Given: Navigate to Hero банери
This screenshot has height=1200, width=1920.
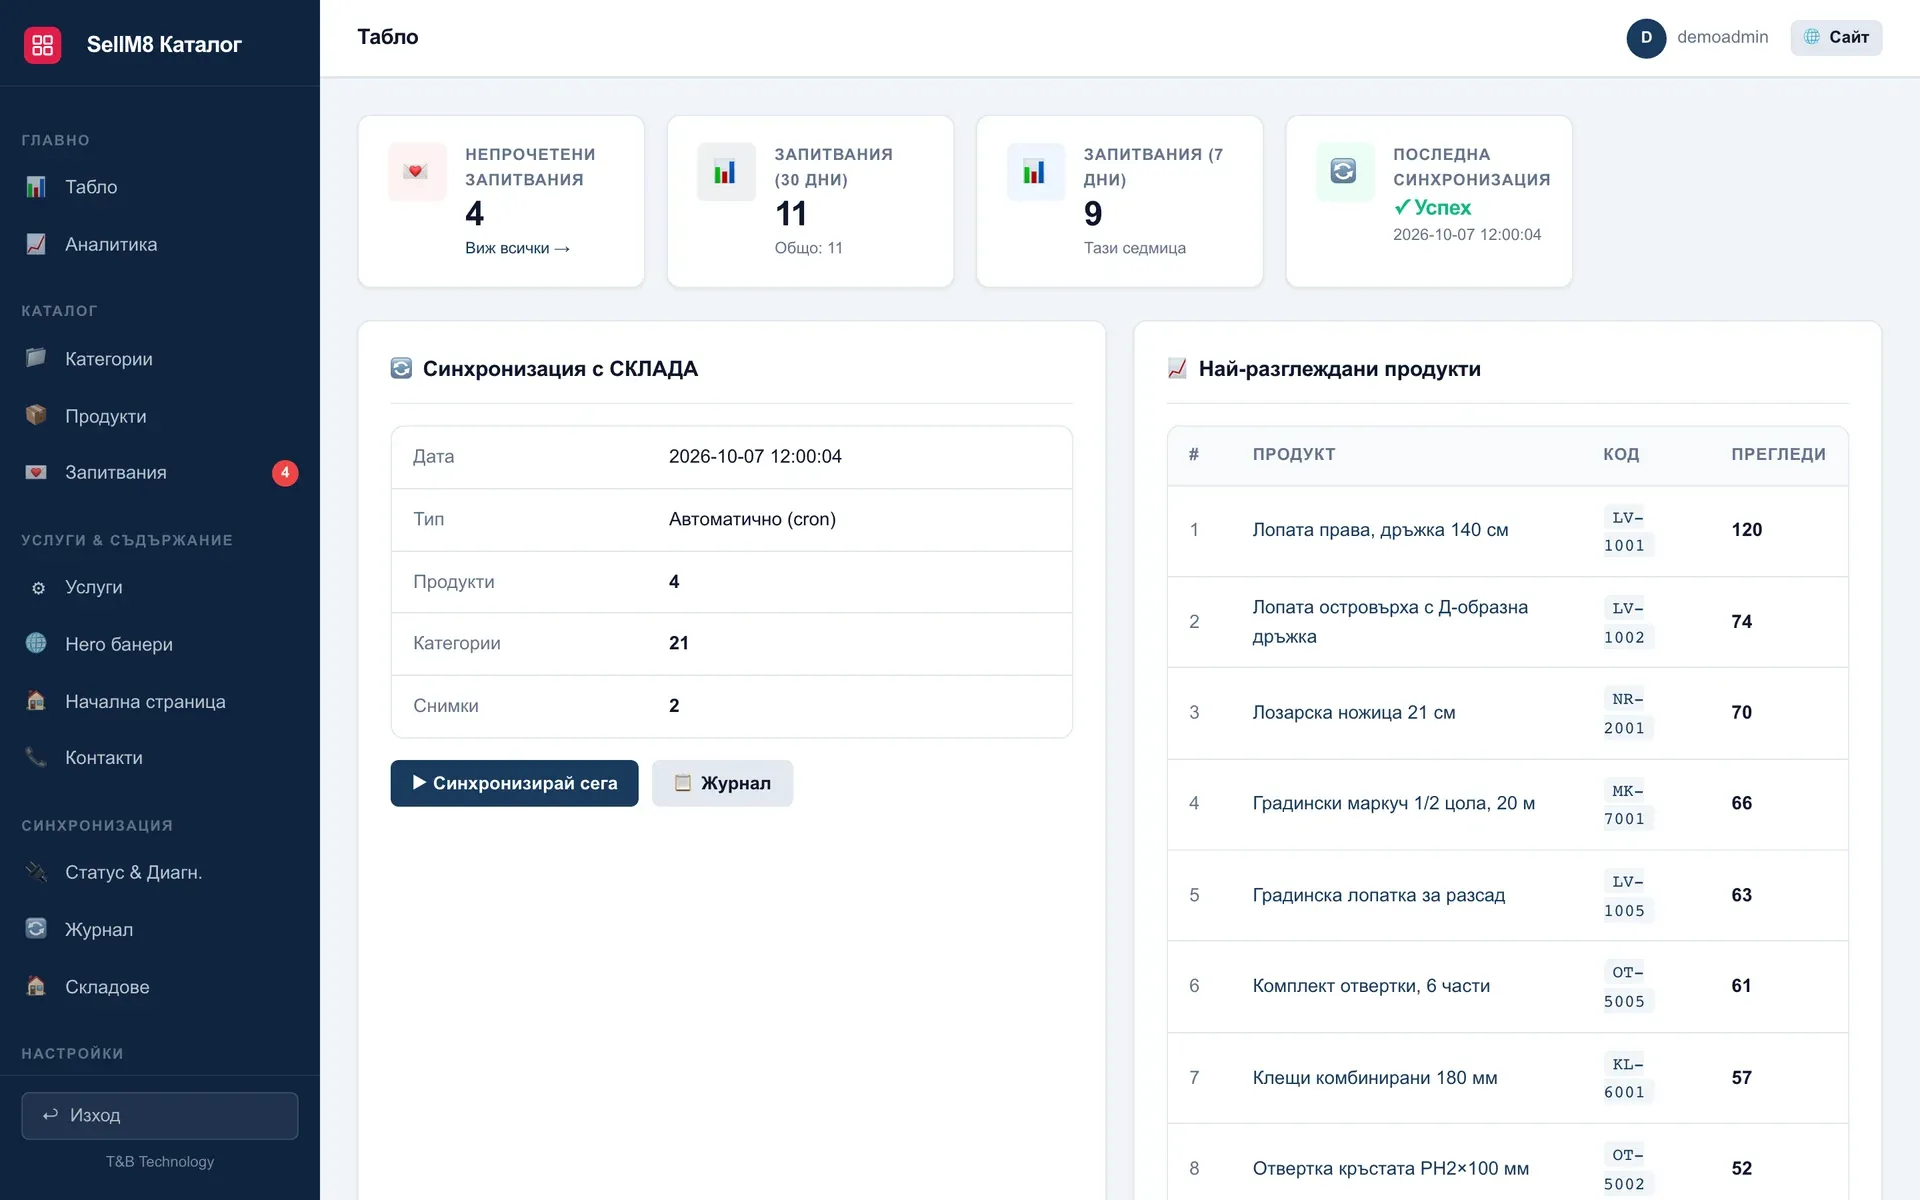Looking at the screenshot, I should (160, 644).
